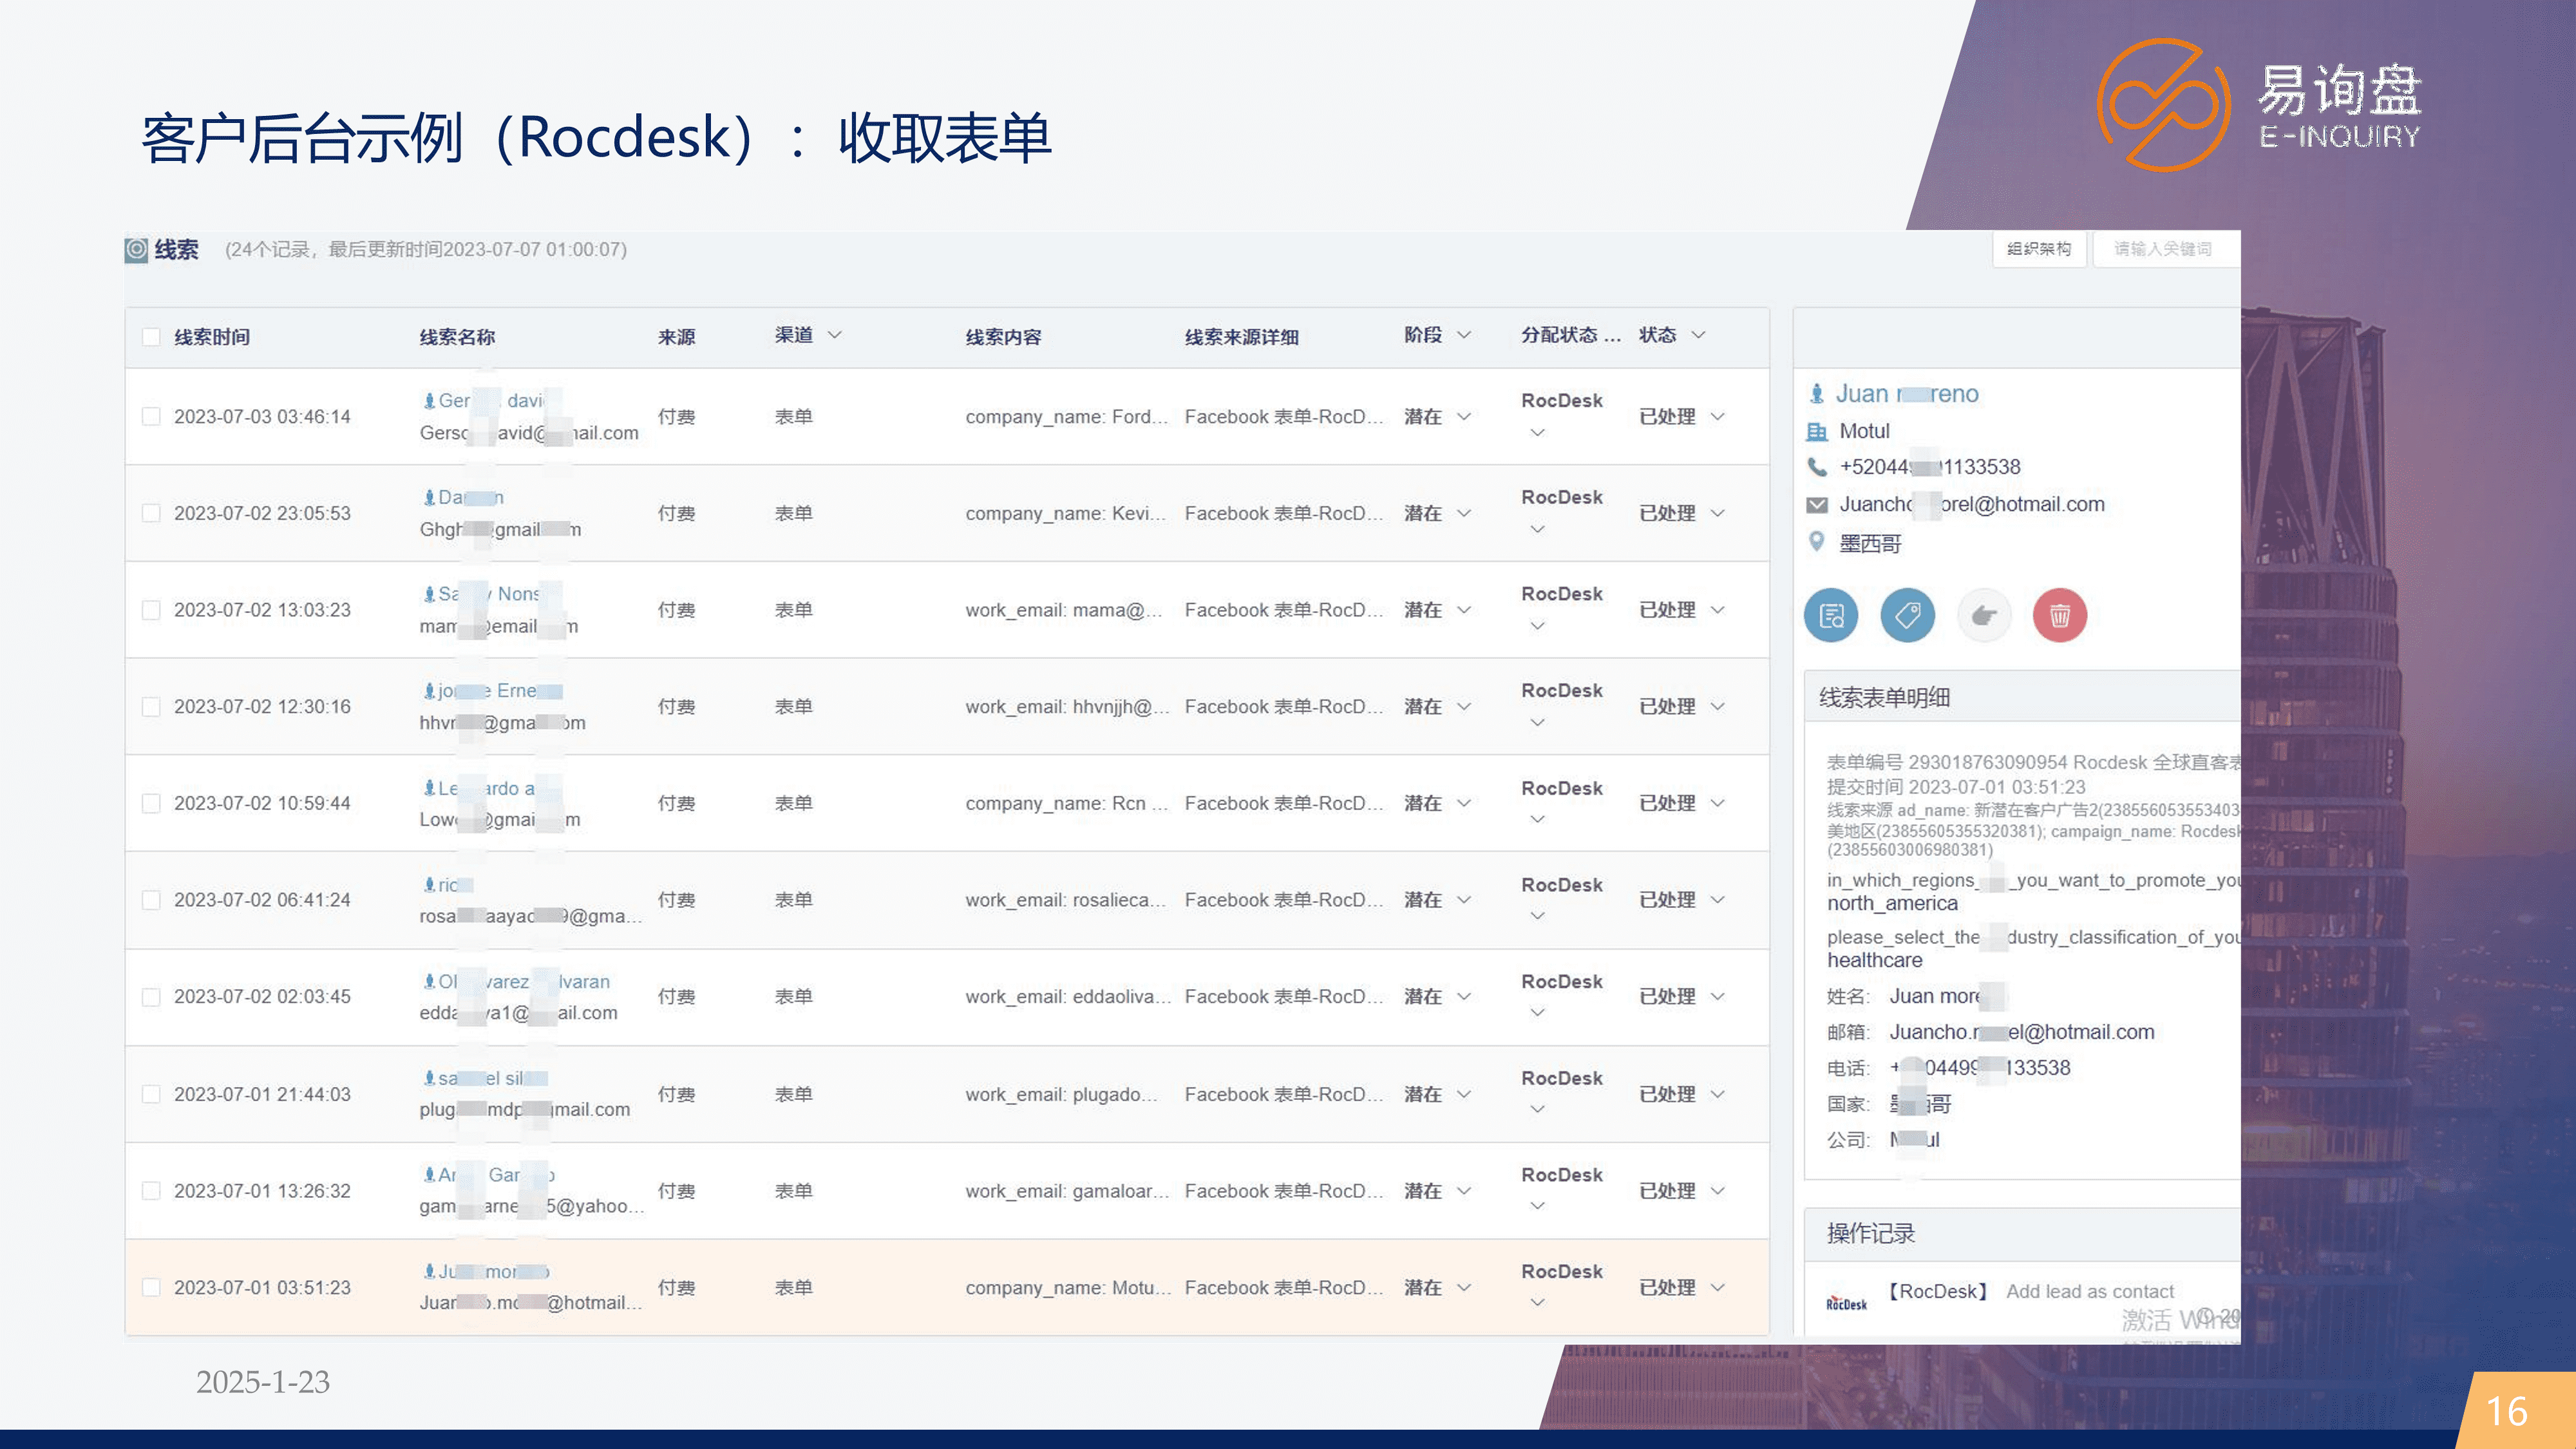The height and width of the screenshot is (1449, 2576).
Task: Toggle the select-all checkbox in table header
Action: pyautogui.click(x=151, y=337)
